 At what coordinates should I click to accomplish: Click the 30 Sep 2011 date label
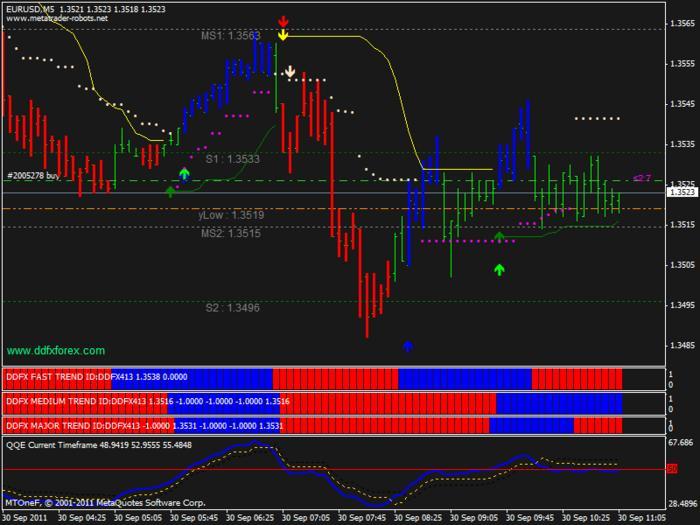[x=25, y=518]
